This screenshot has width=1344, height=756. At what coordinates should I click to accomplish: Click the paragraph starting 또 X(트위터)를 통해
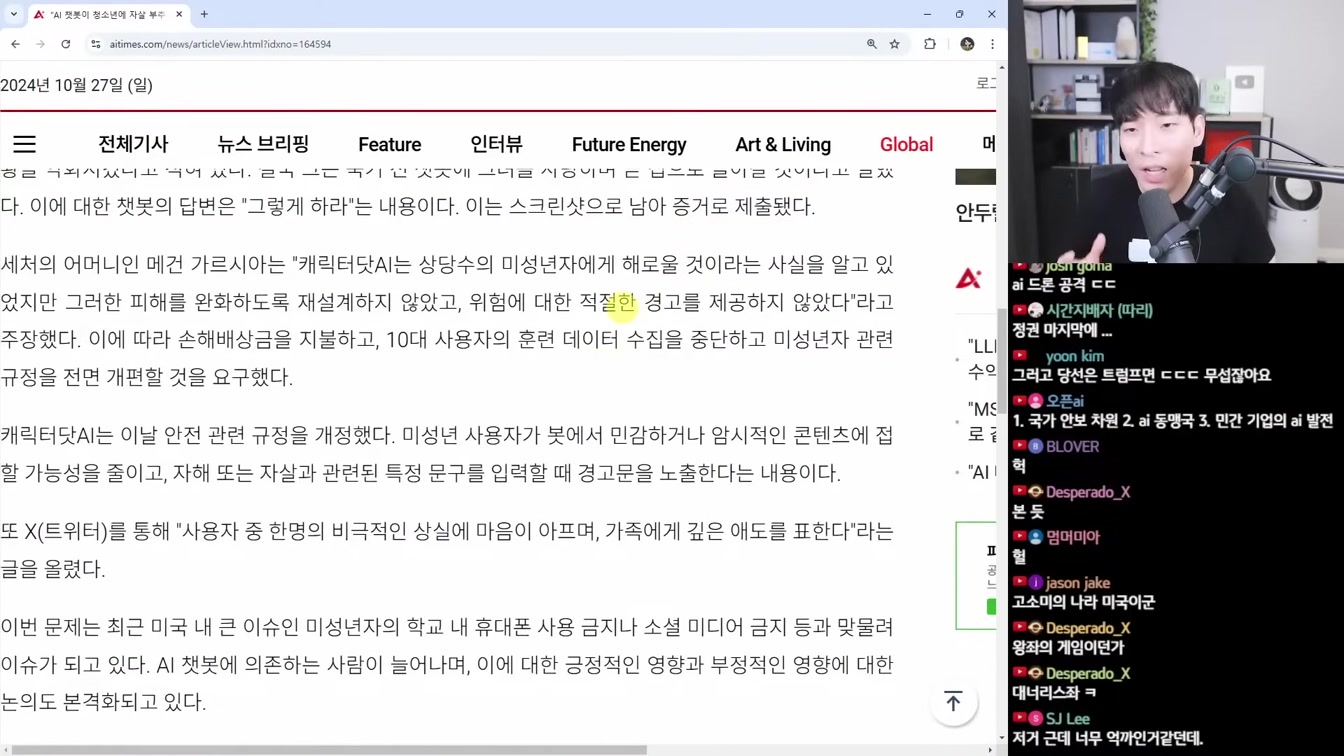pos(447,550)
